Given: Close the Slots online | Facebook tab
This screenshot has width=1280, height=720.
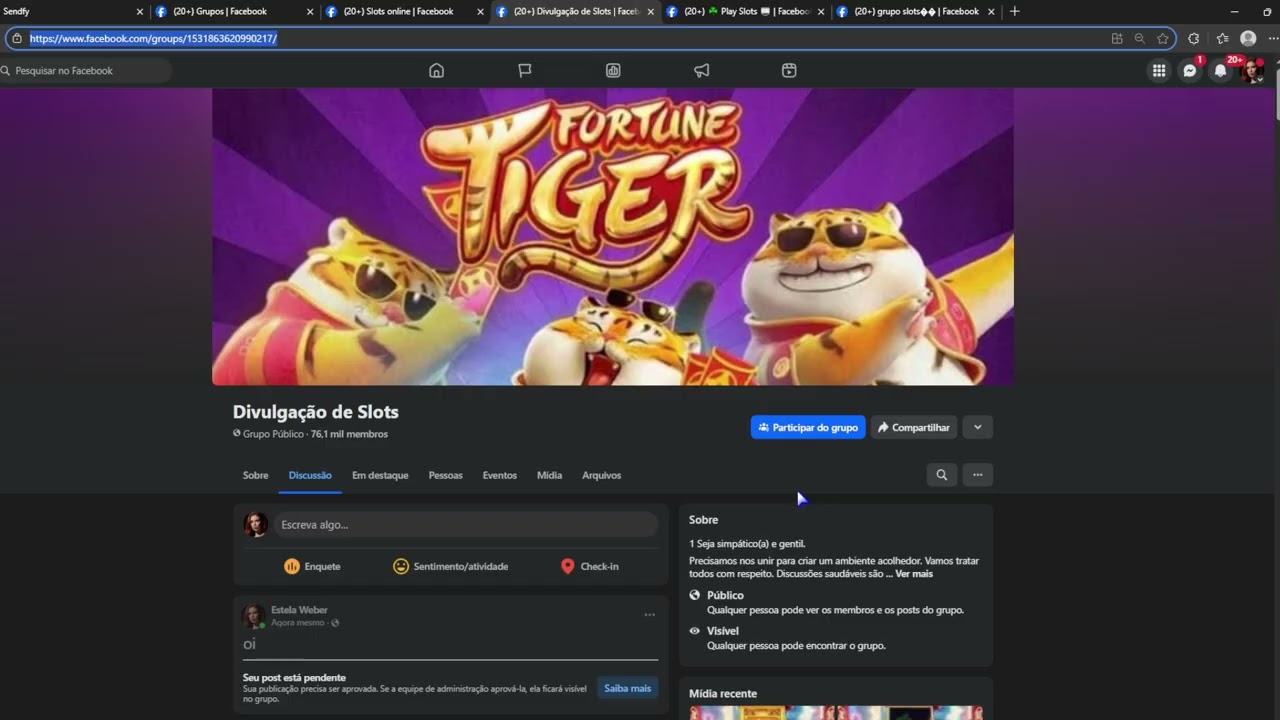Looking at the screenshot, I should pyautogui.click(x=480, y=11).
